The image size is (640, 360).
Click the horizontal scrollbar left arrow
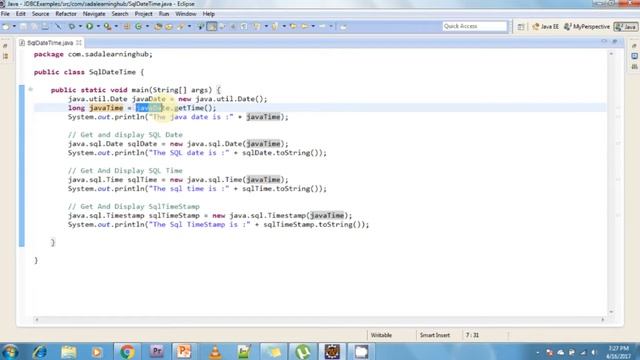point(37,320)
